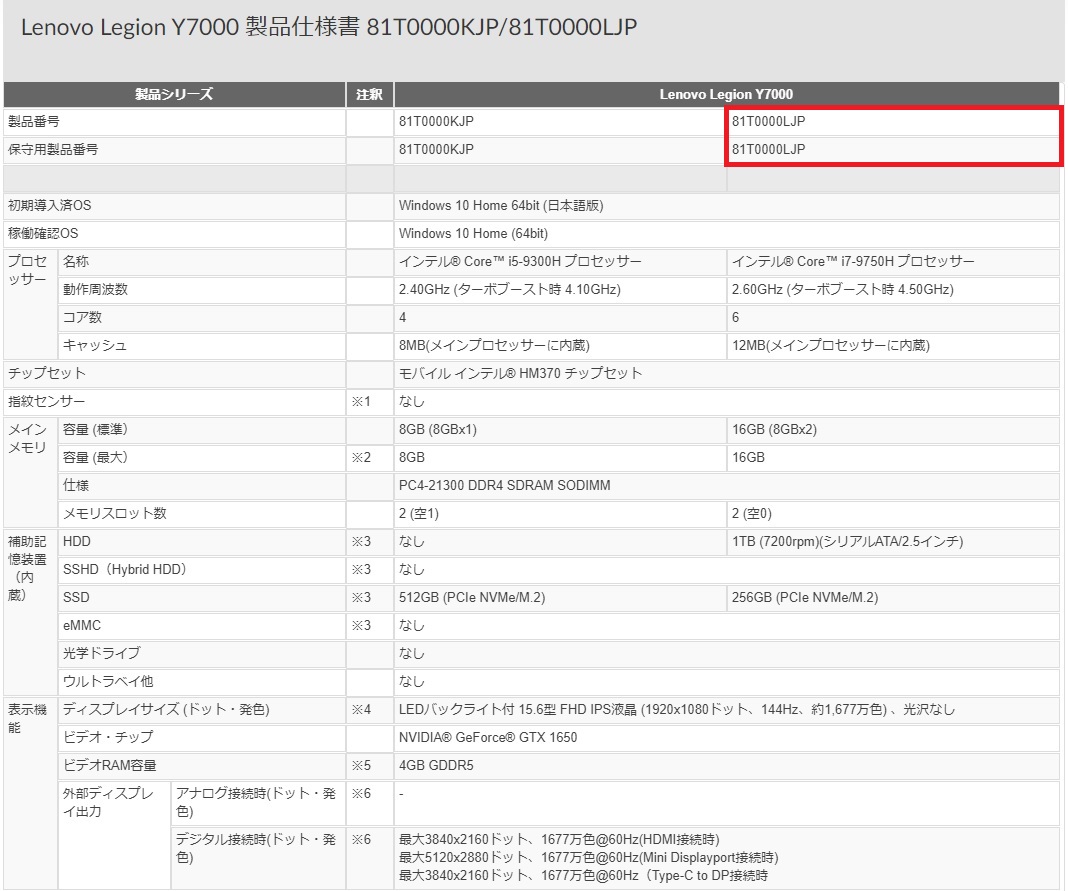This screenshot has width=1068, height=891.
Task: Select the 最大3840x2160 HDMI接続時 line
Action: coord(559,839)
